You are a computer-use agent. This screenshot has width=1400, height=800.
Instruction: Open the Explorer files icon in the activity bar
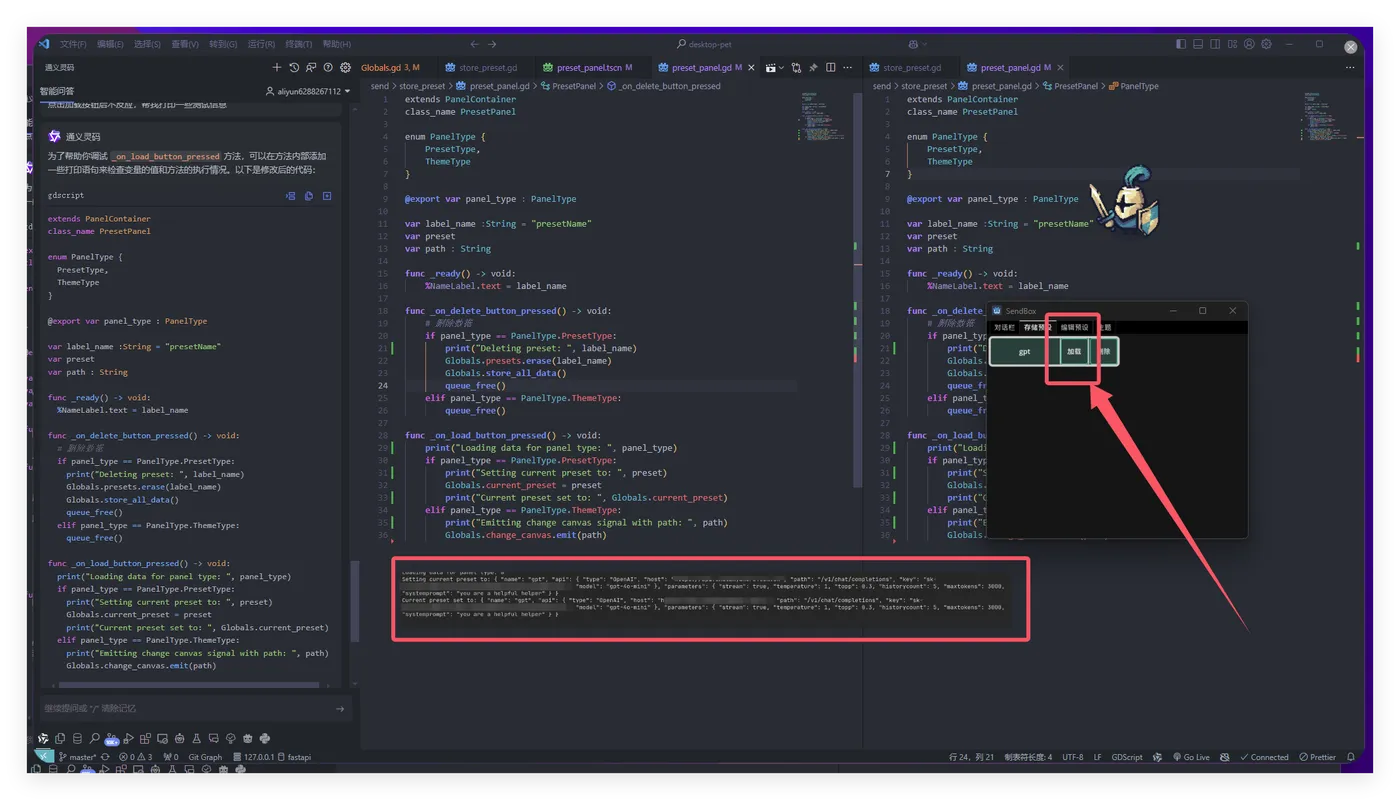point(60,739)
